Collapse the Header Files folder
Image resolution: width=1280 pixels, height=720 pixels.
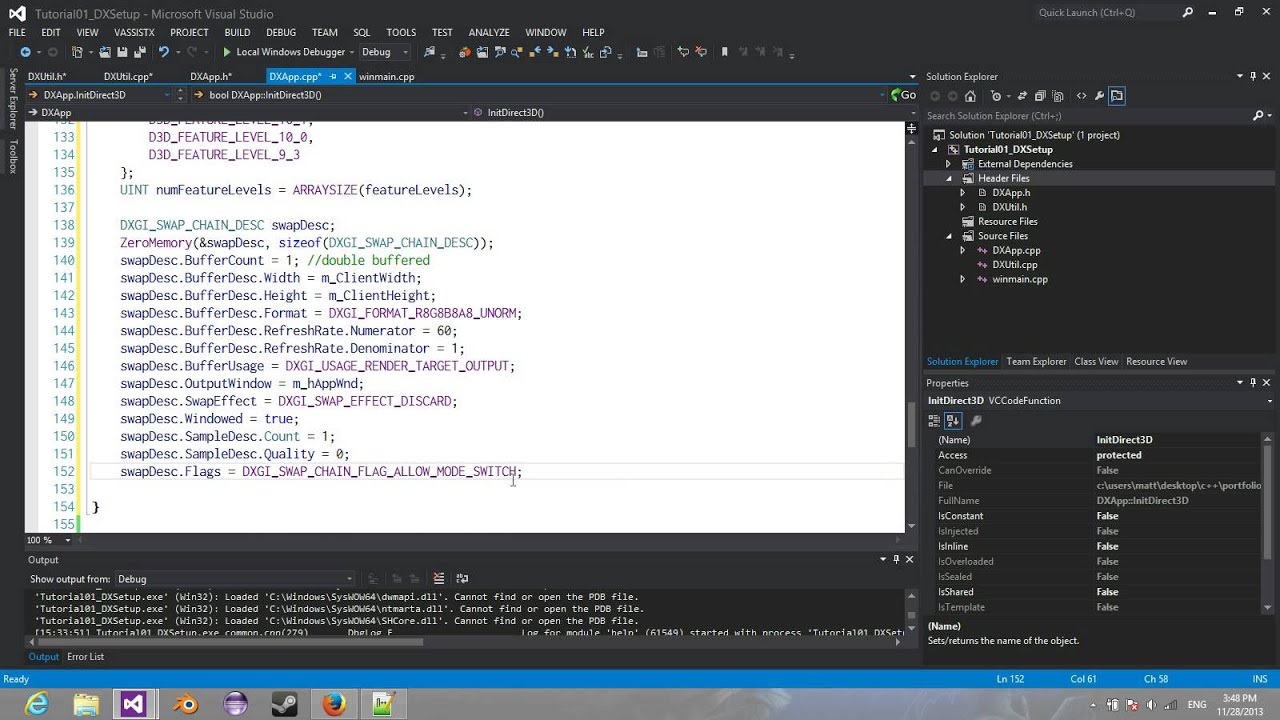coord(948,178)
